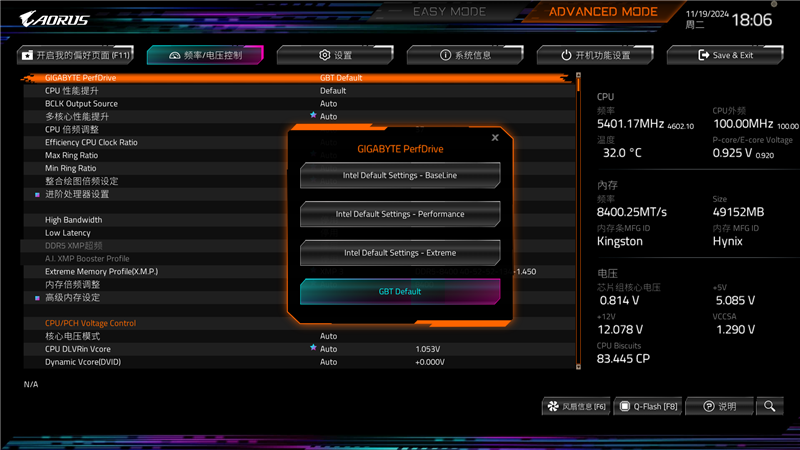
Task: Open the 说明 help button
Action: [x=719, y=406]
